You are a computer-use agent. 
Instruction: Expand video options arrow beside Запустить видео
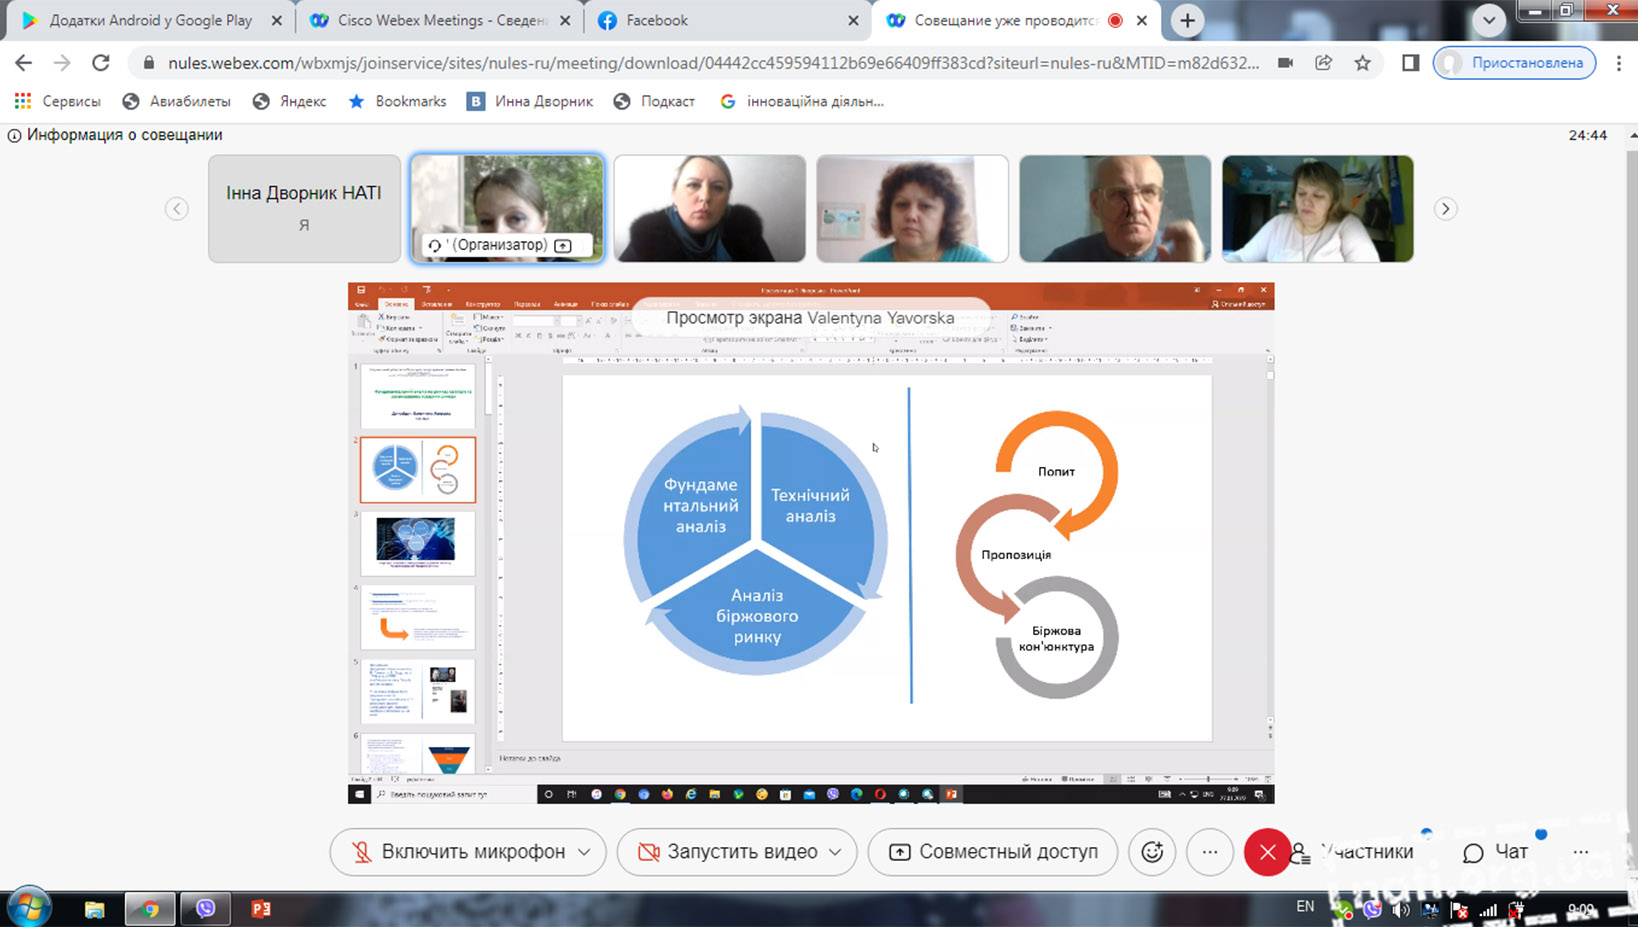click(x=835, y=852)
